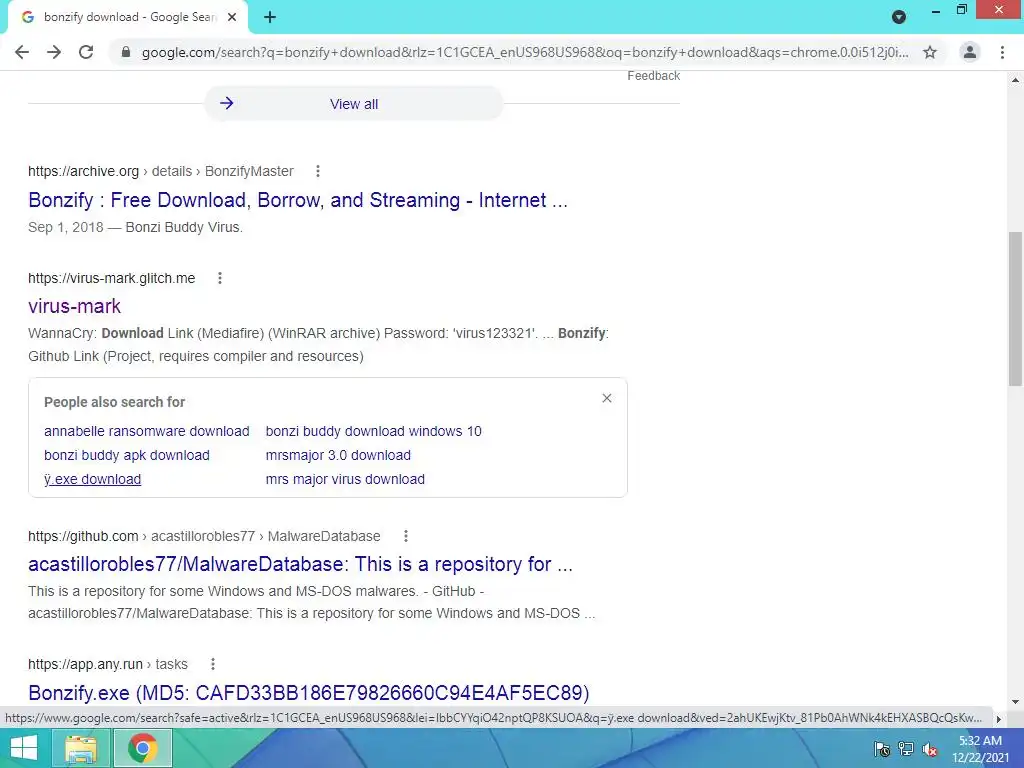Image resolution: width=1024 pixels, height=768 pixels.
Task: Close the People also search for box
Action: (x=607, y=398)
